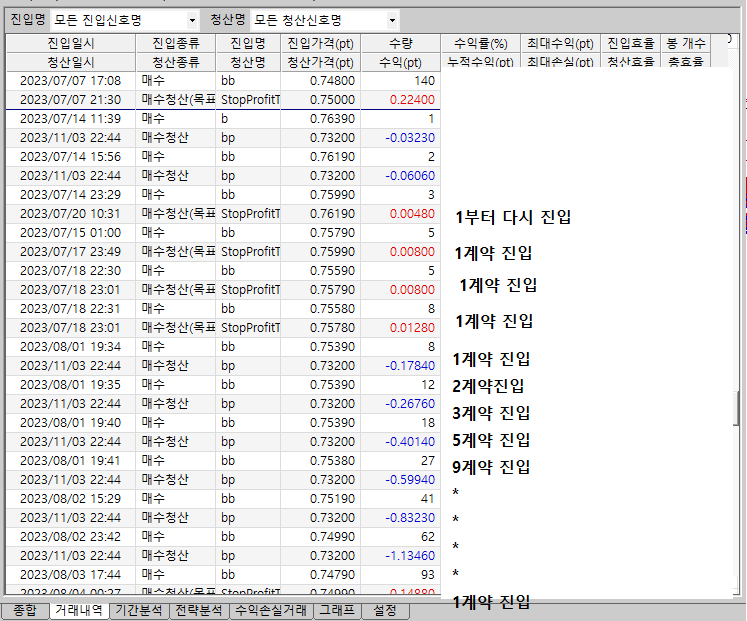747x621 pixels.
Task: Click the 봉 개수 column header
Action: tap(686, 44)
